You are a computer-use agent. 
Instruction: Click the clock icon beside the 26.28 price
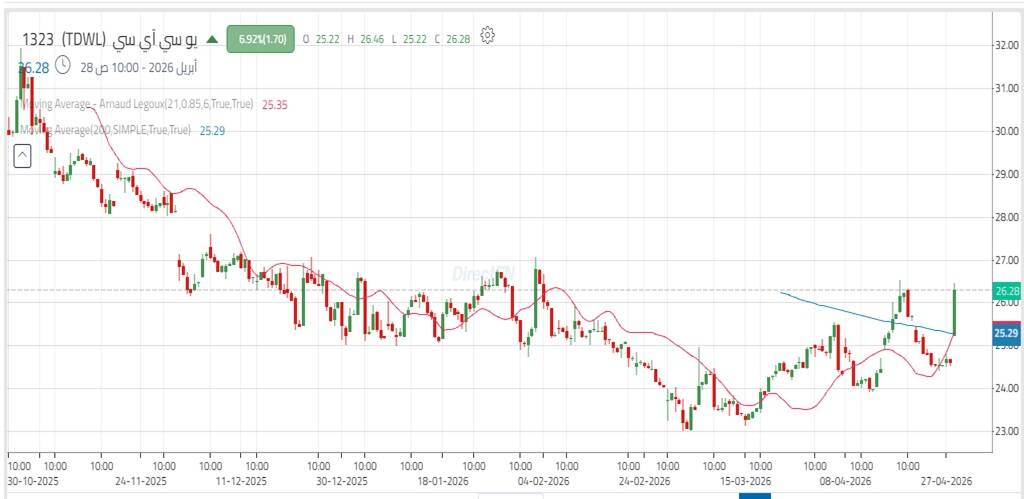click(63, 66)
